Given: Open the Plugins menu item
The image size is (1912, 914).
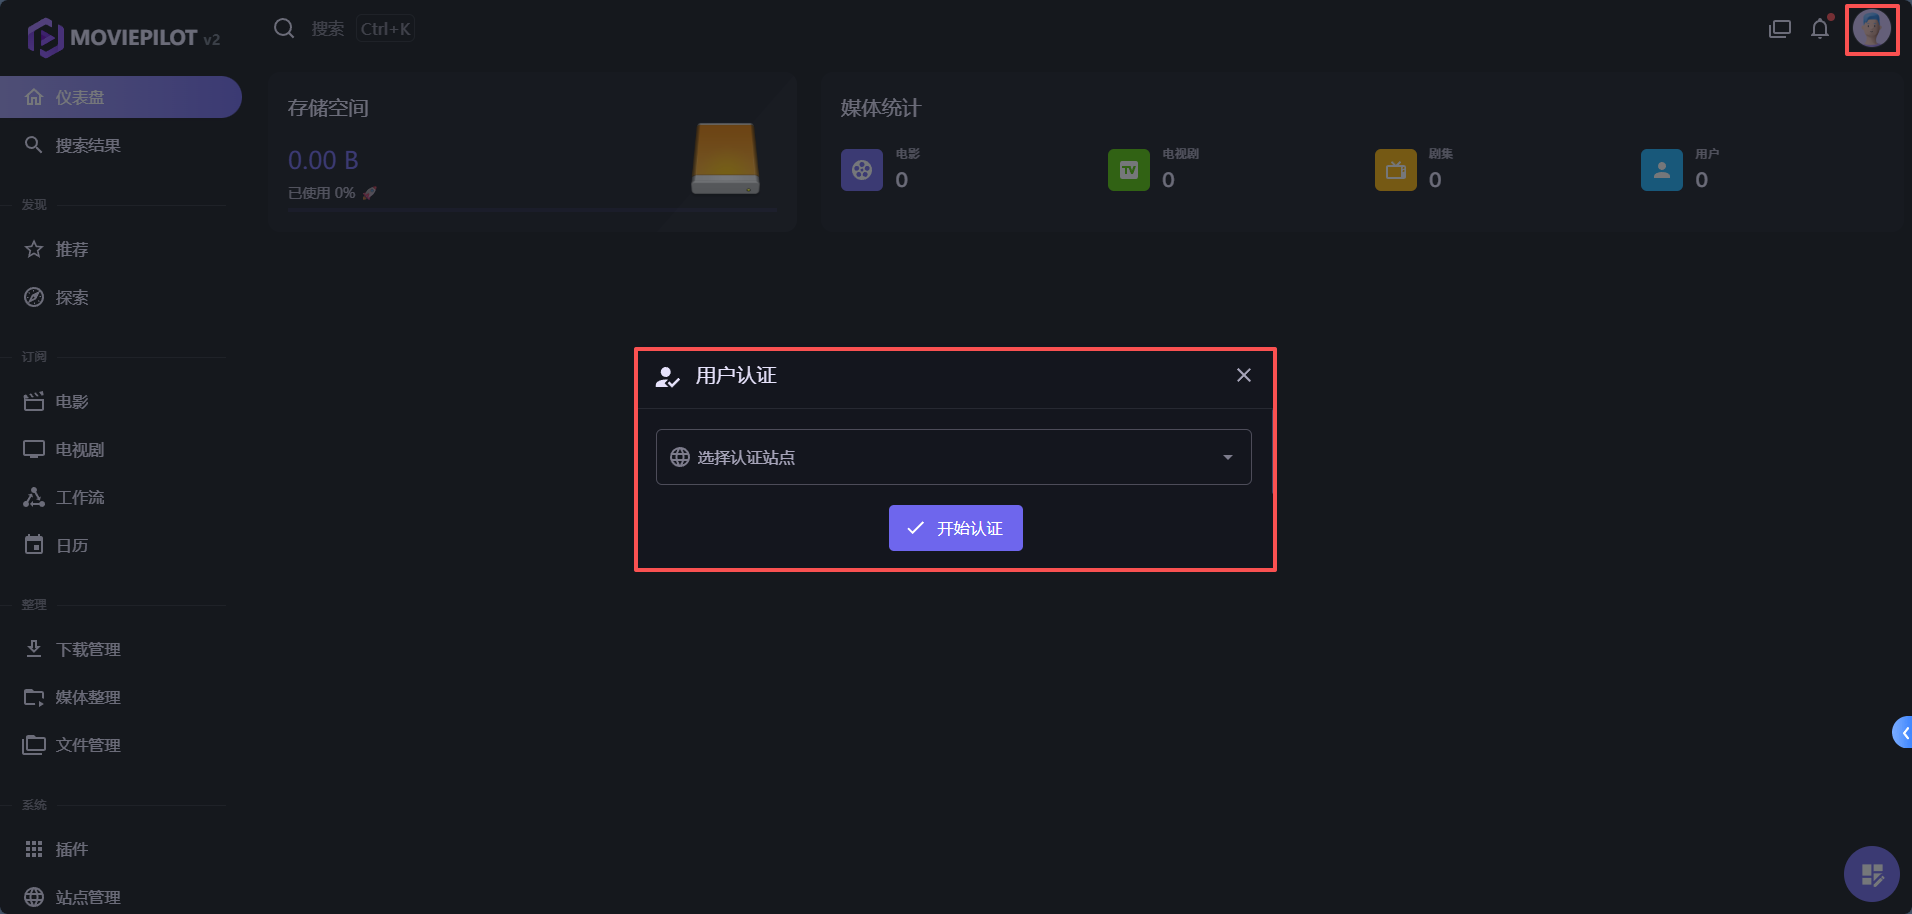Looking at the screenshot, I should 72,849.
